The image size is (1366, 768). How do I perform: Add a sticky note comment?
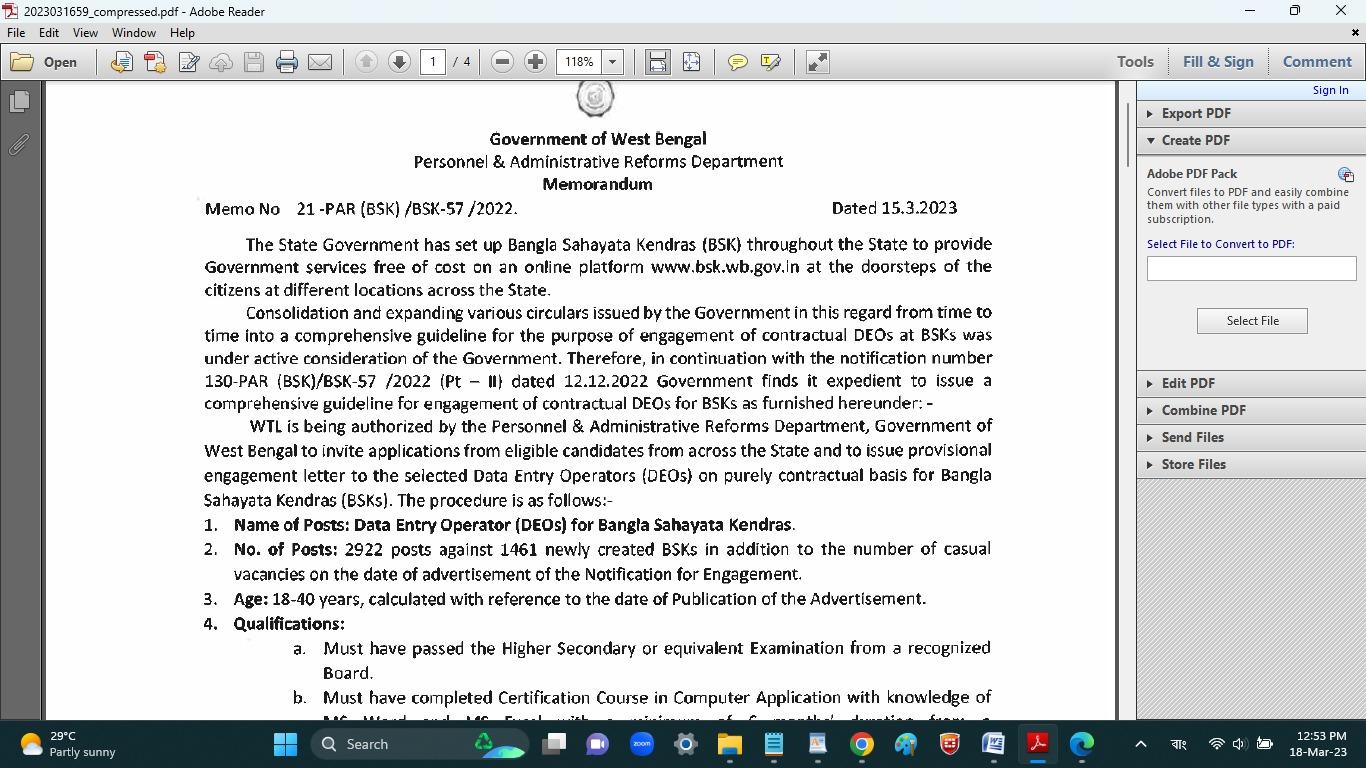click(737, 62)
